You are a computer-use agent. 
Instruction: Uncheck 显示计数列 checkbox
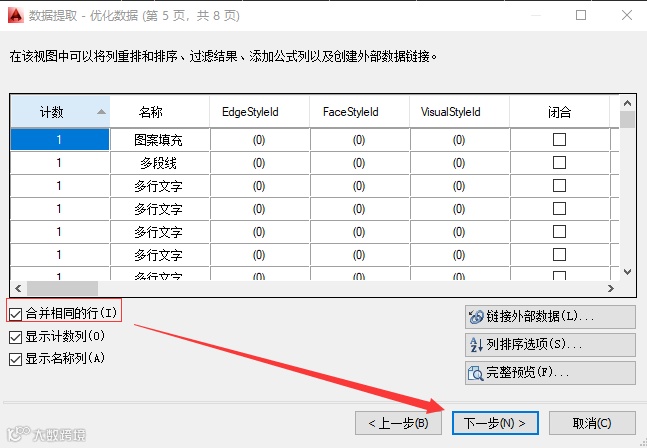click(15, 337)
